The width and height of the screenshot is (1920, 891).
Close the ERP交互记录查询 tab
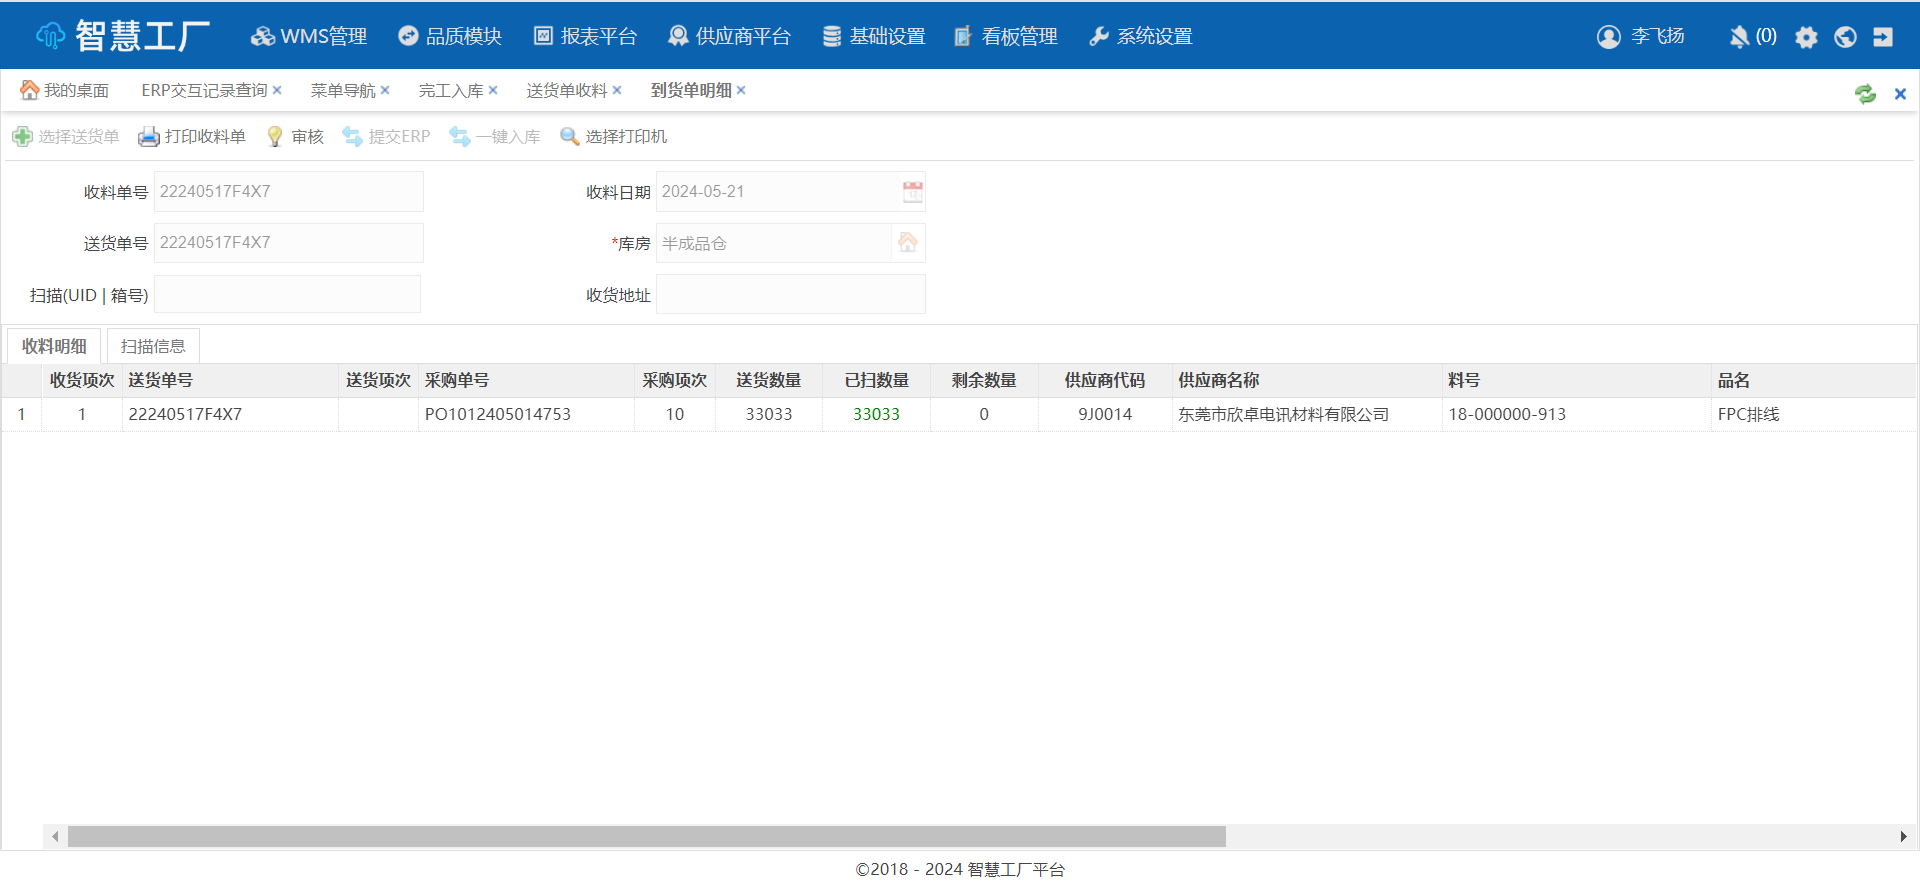(277, 90)
